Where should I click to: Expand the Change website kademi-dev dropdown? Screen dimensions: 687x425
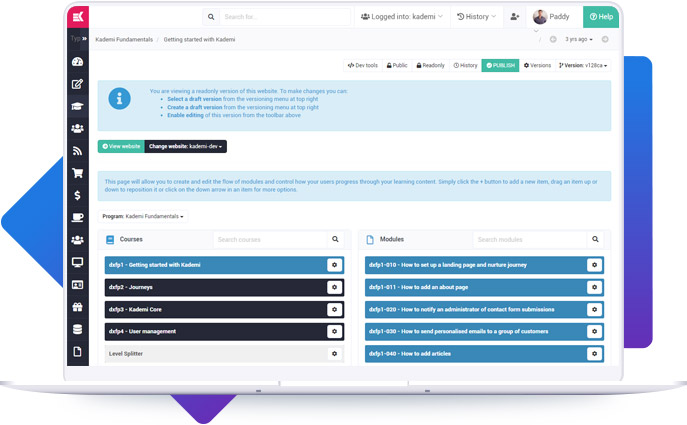185,146
